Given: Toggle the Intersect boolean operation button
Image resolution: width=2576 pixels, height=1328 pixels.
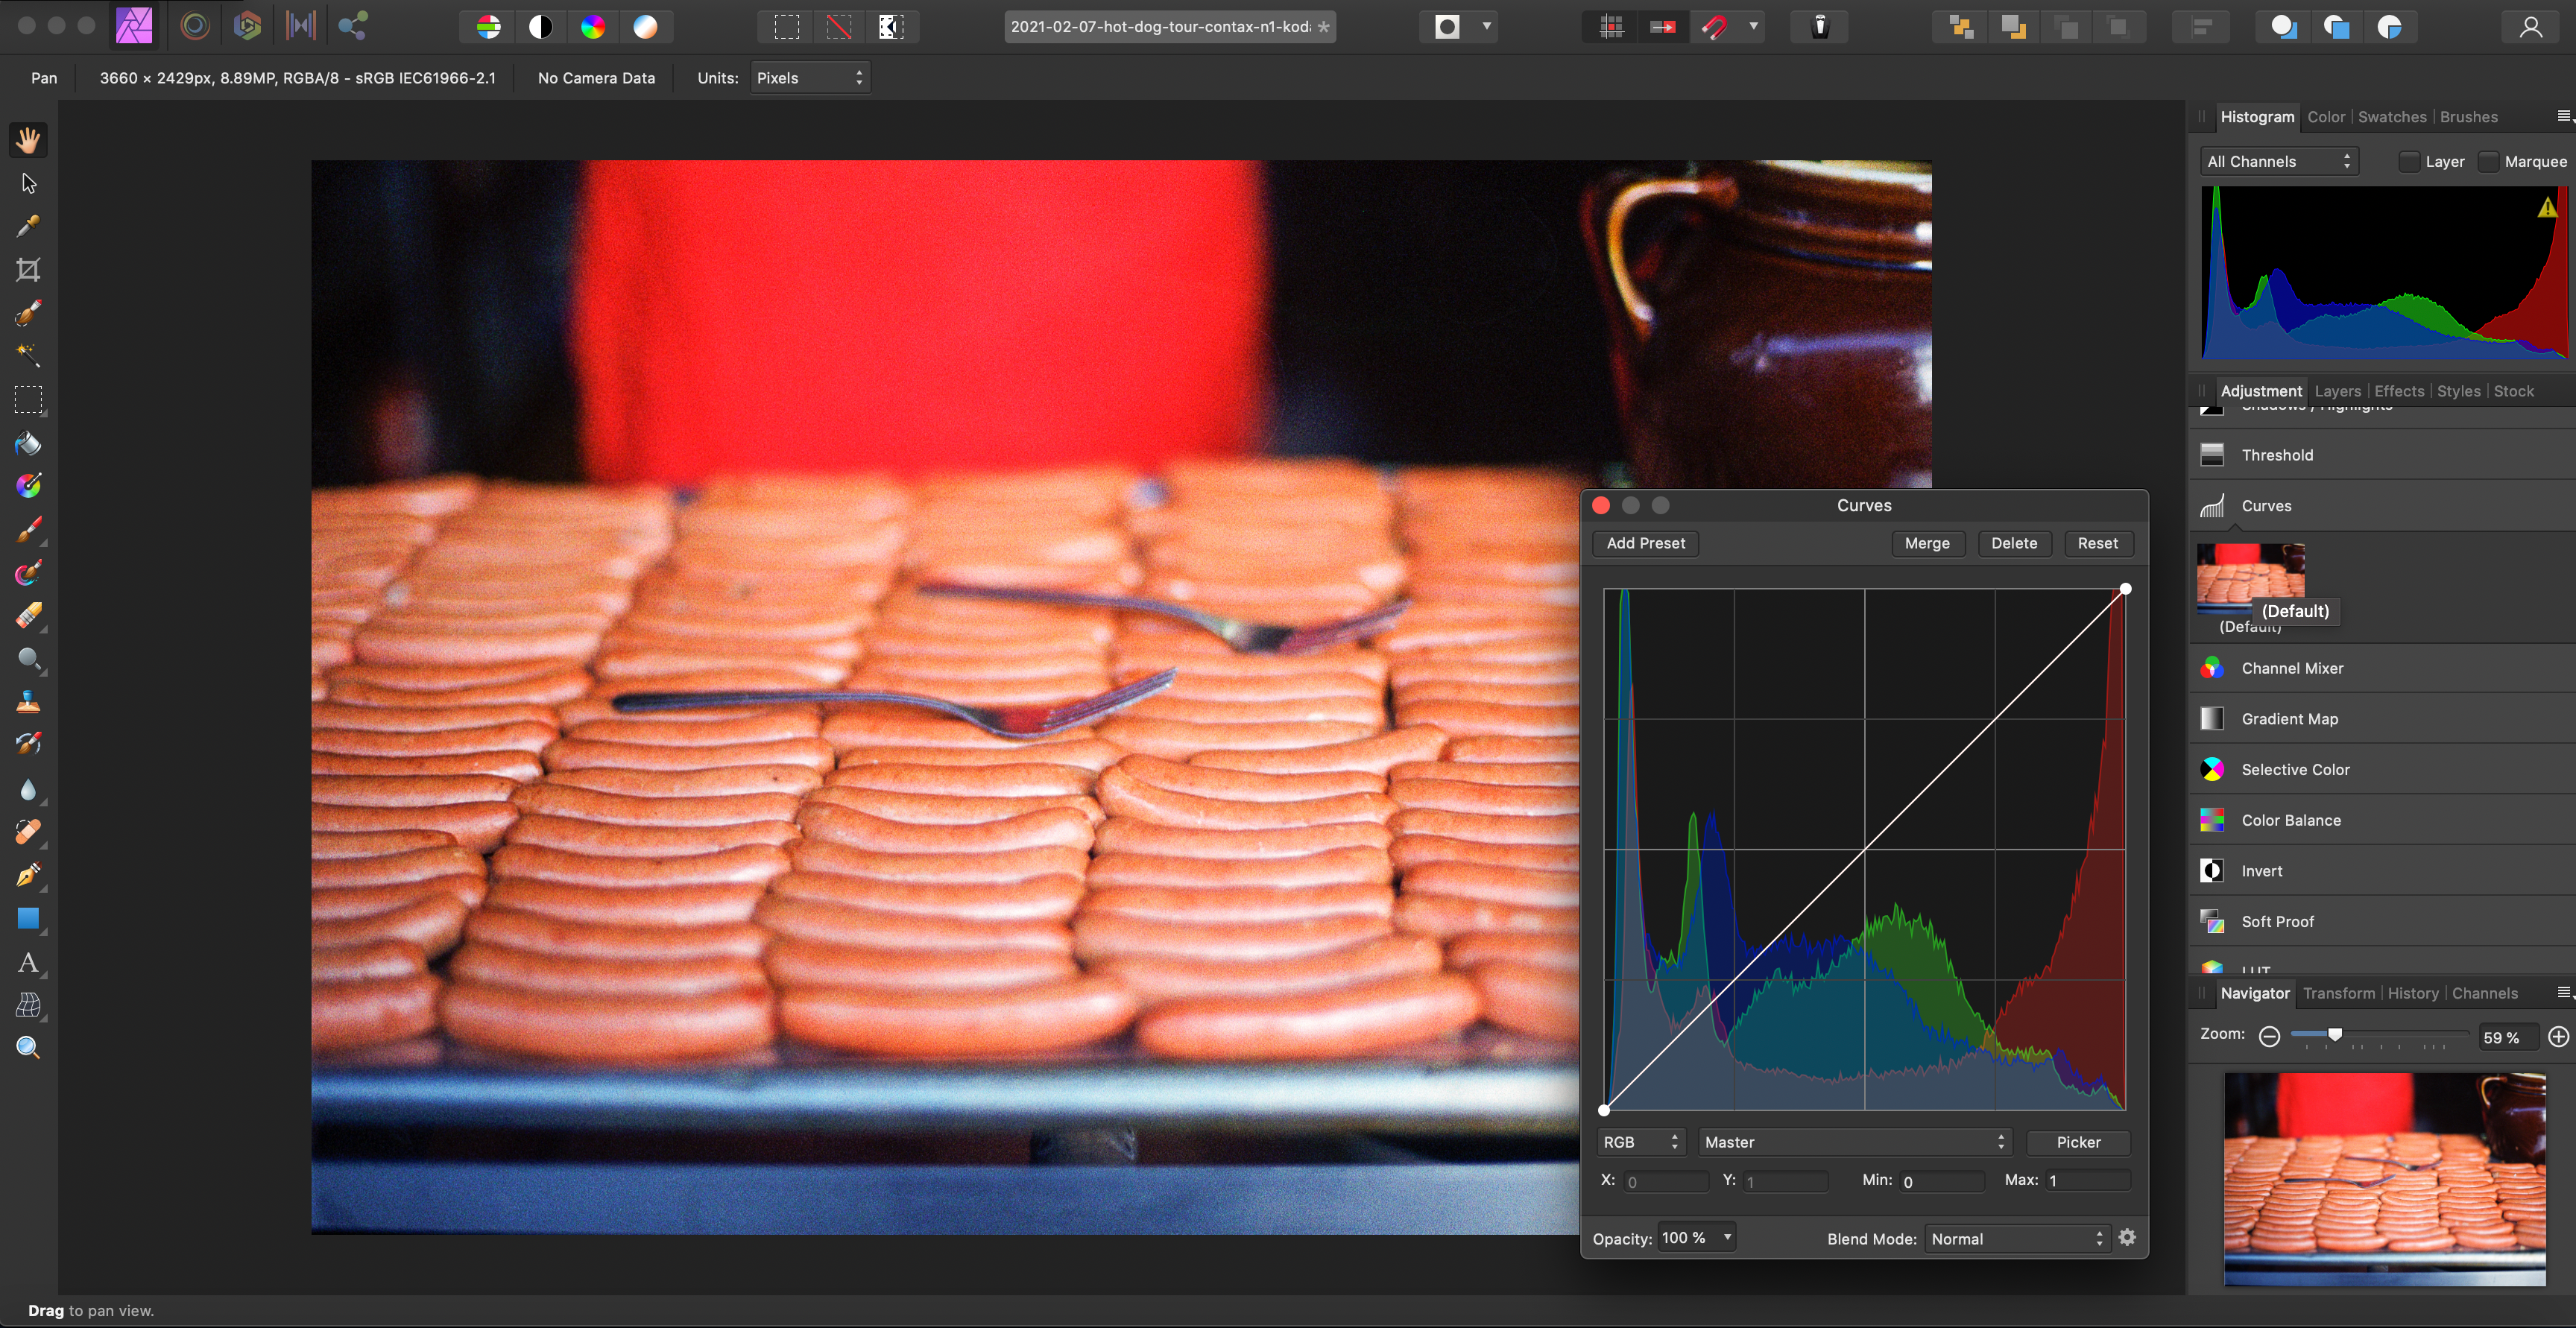Looking at the screenshot, I should point(2389,27).
